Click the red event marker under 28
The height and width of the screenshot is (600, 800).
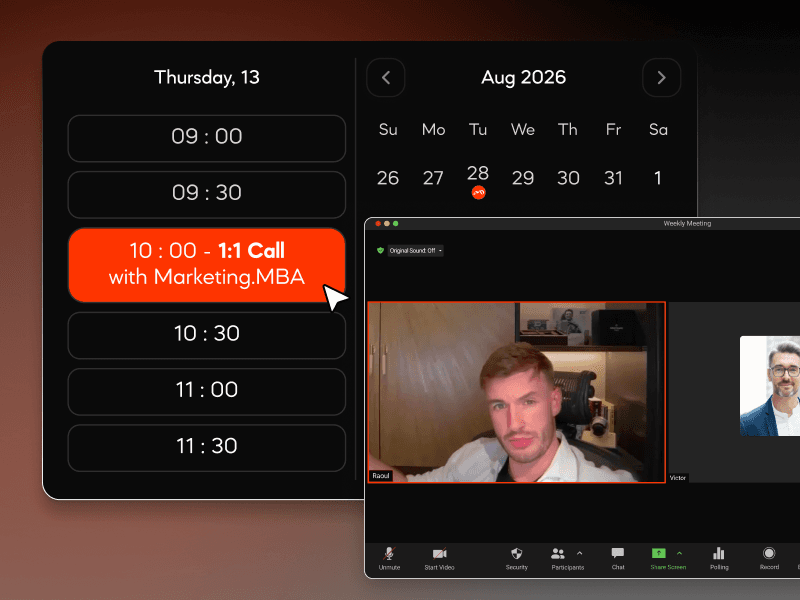[x=479, y=192]
